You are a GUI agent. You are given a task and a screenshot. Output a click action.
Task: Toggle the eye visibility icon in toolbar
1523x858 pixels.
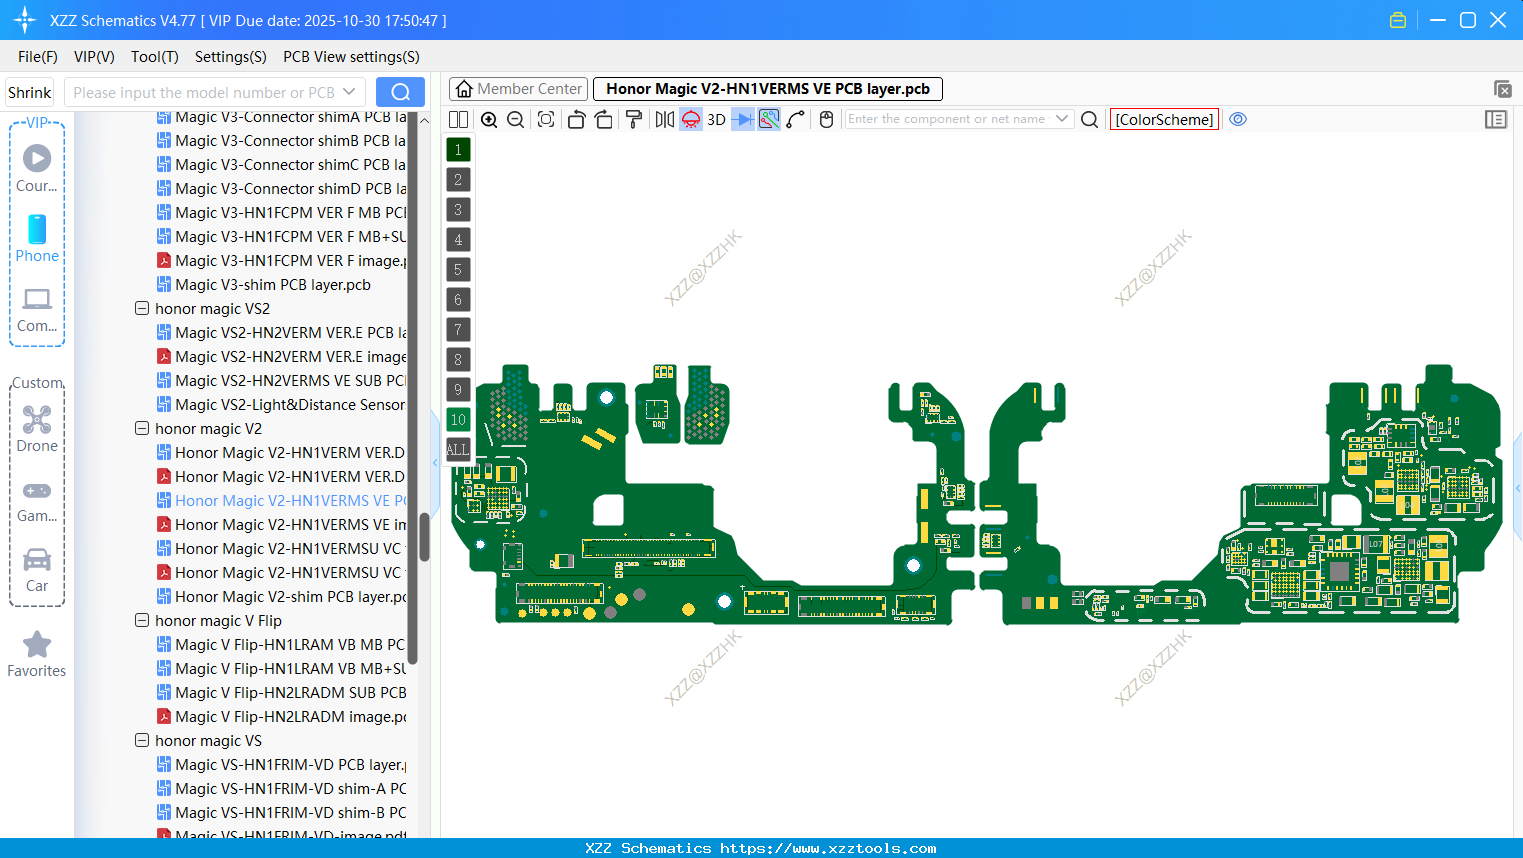point(1238,119)
